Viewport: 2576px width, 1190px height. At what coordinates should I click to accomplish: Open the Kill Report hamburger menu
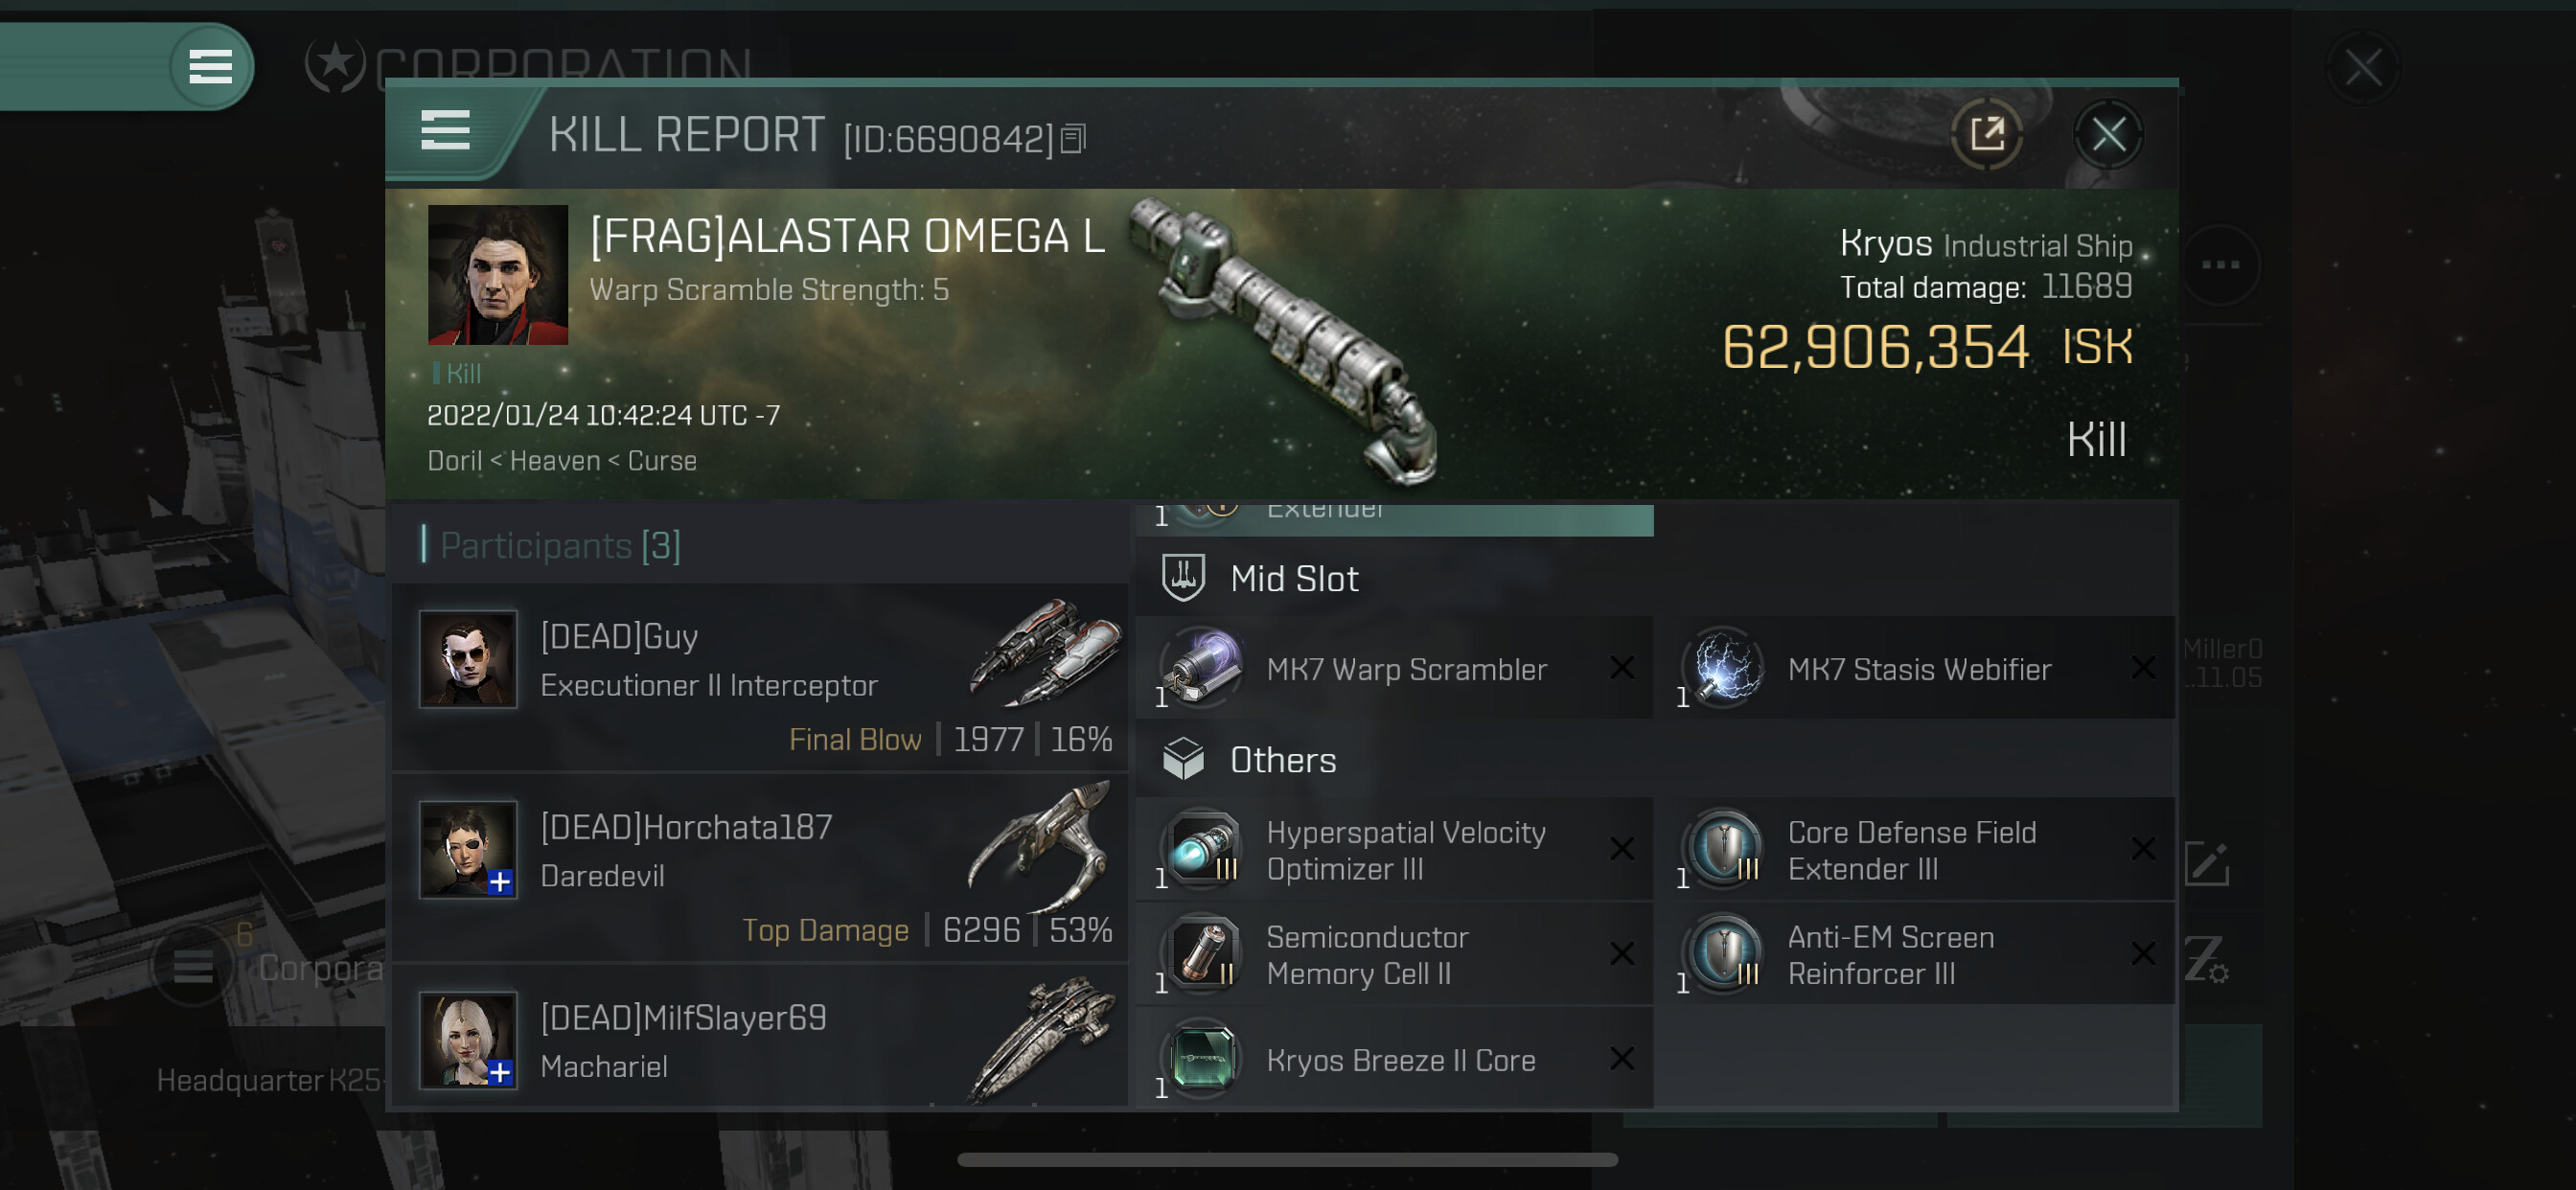pos(445,131)
